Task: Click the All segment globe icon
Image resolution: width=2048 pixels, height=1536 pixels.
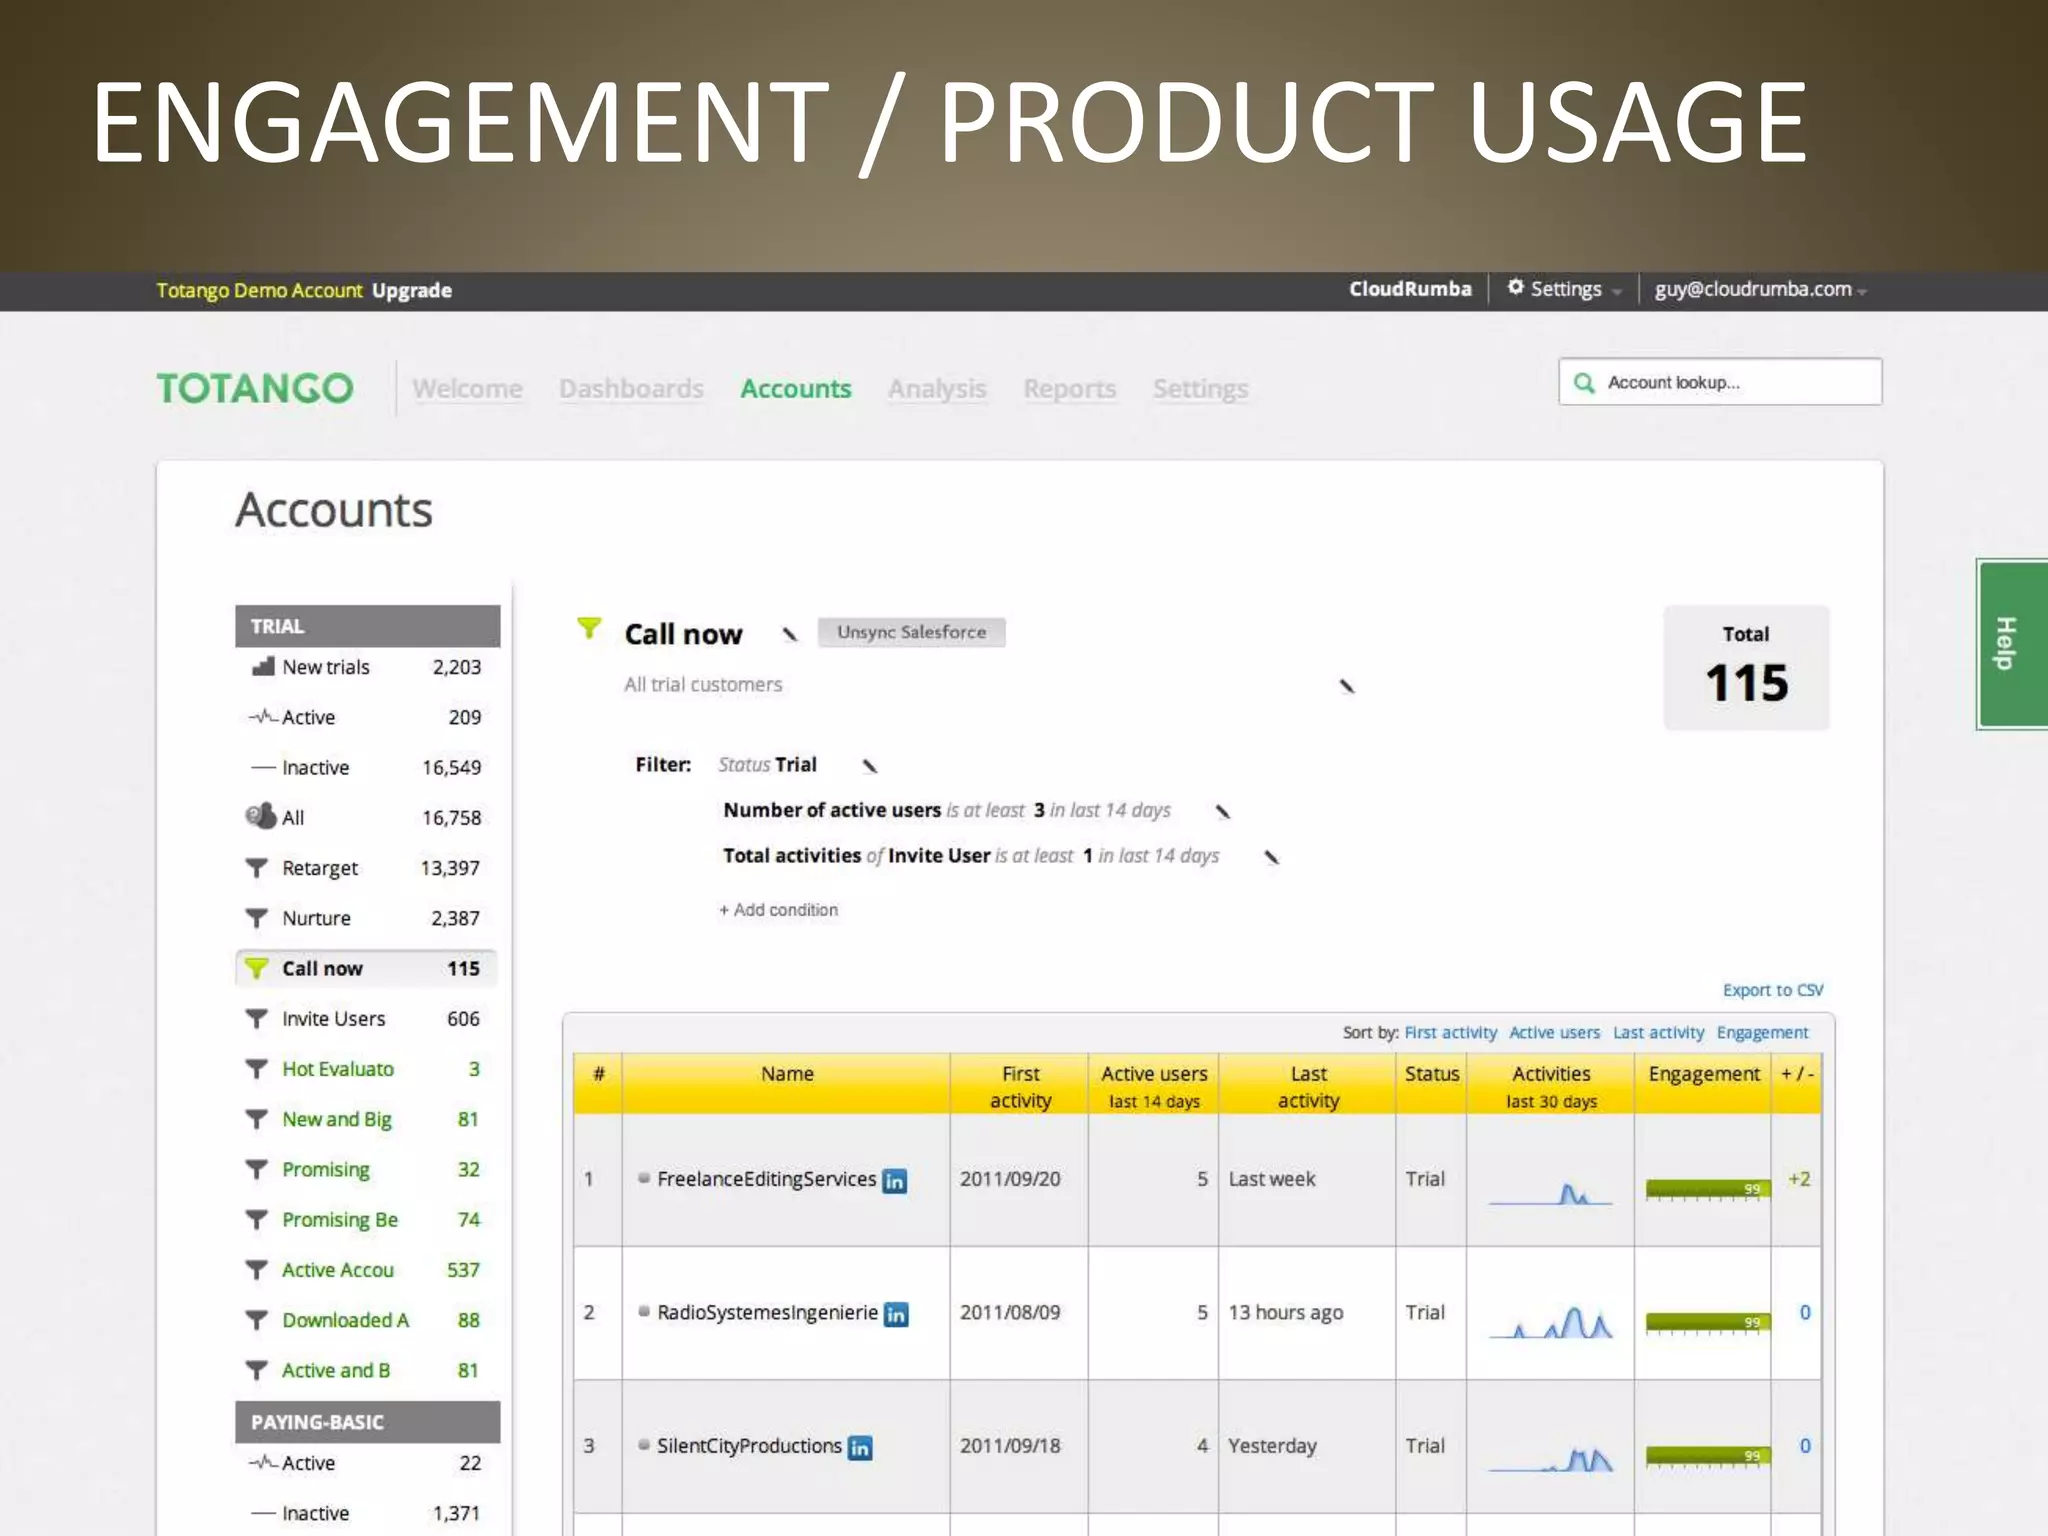Action: (x=261, y=816)
